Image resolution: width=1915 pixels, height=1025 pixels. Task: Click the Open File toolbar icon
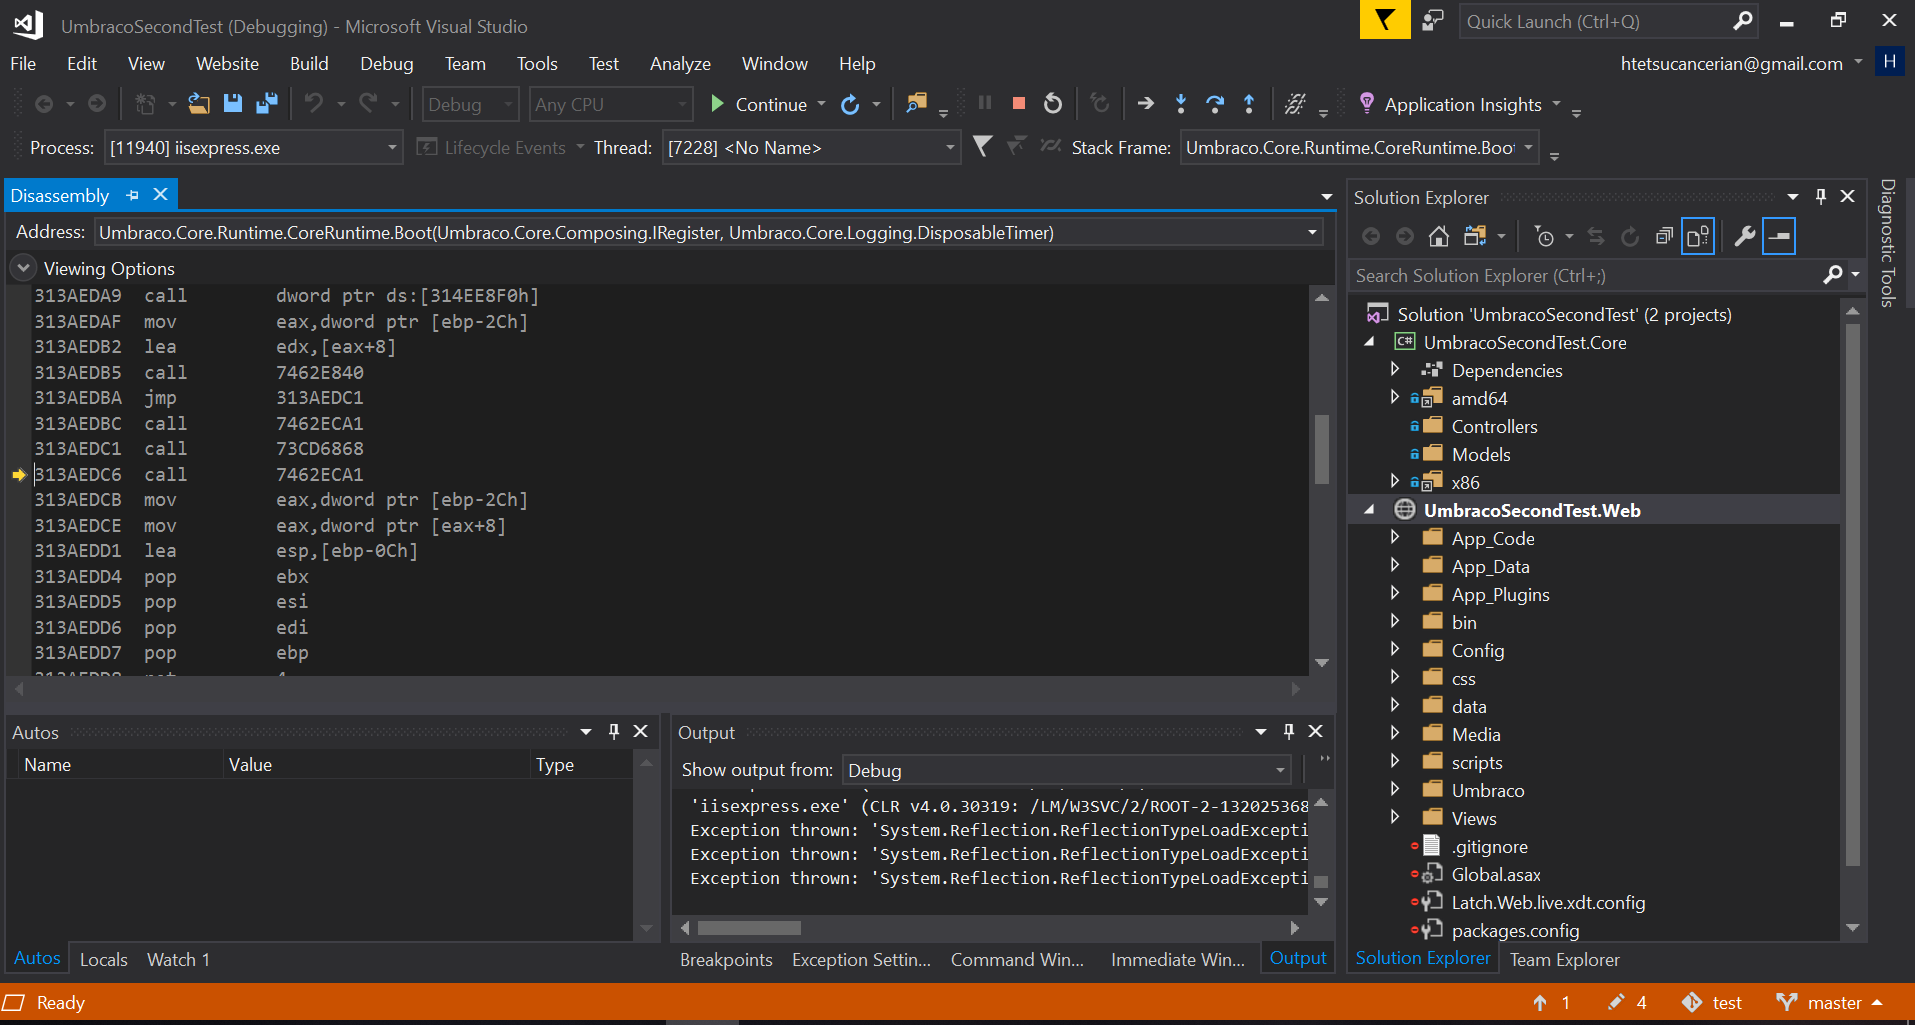click(x=199, y=104)
